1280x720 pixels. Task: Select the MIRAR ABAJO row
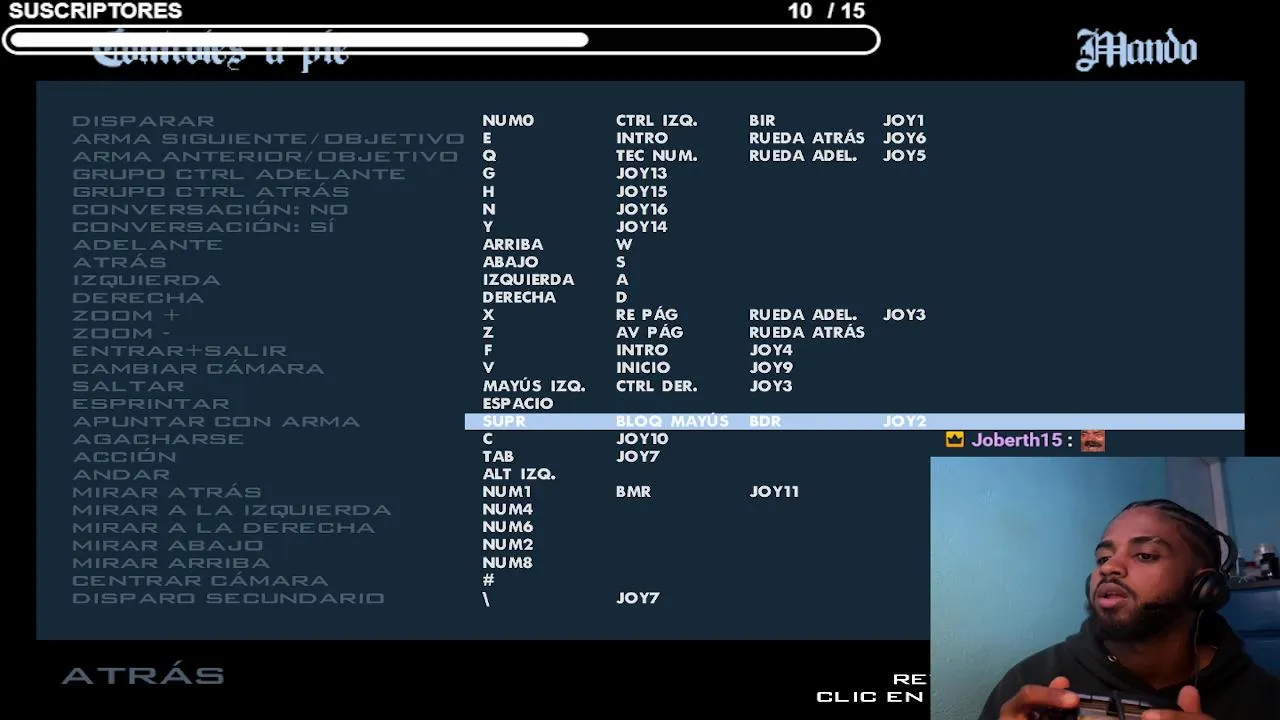(168, 545)
